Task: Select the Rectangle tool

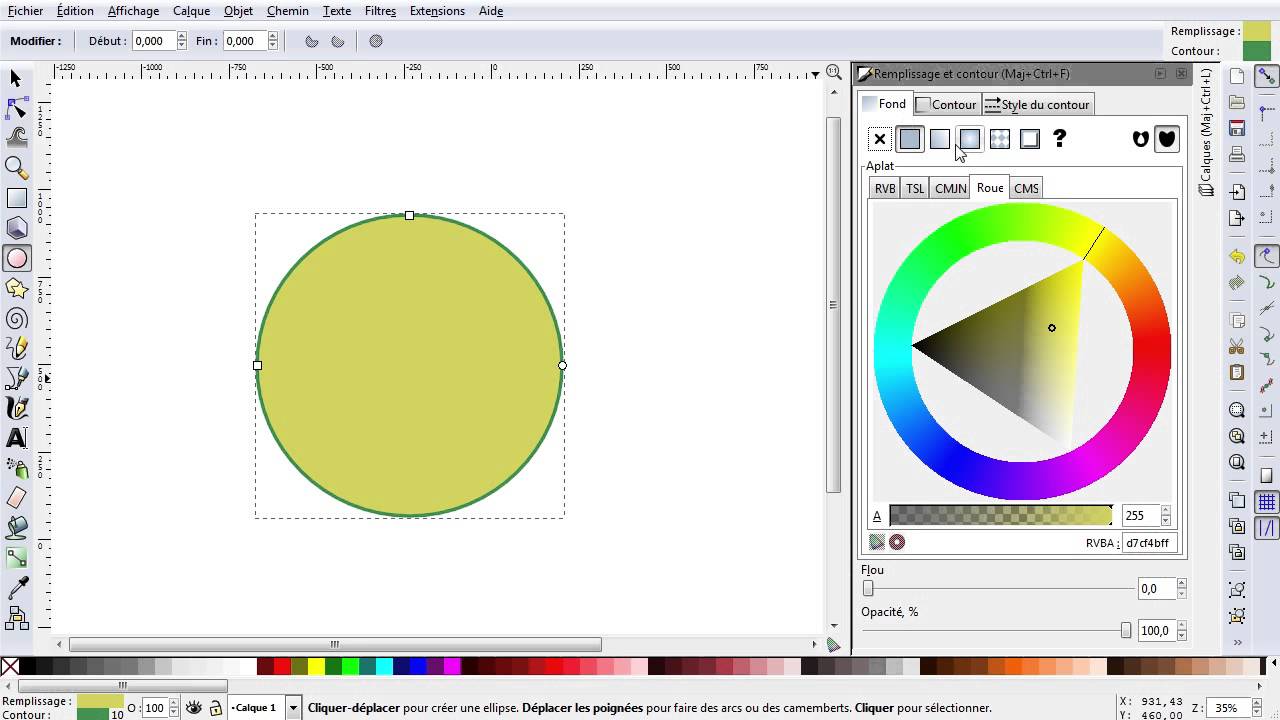Action: tap(16, 198)
